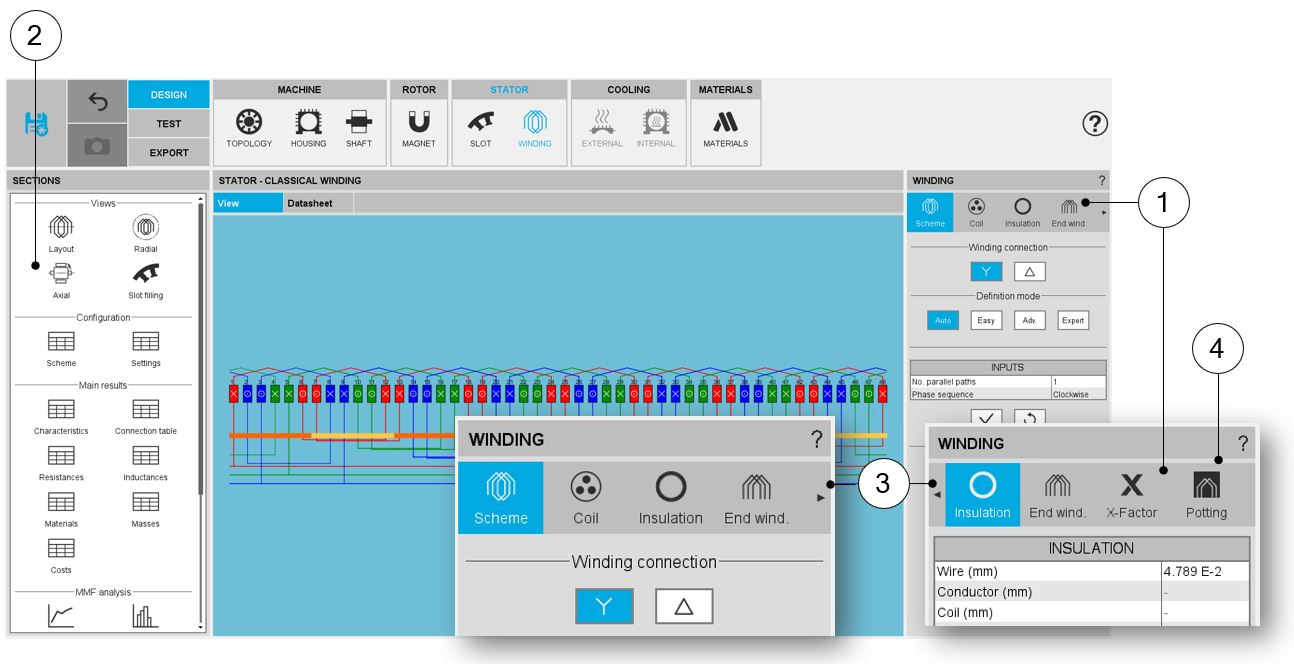Open Coil tab in right-side WINDING panel
Screen dimensions: 1294x664
click(976, 212)
